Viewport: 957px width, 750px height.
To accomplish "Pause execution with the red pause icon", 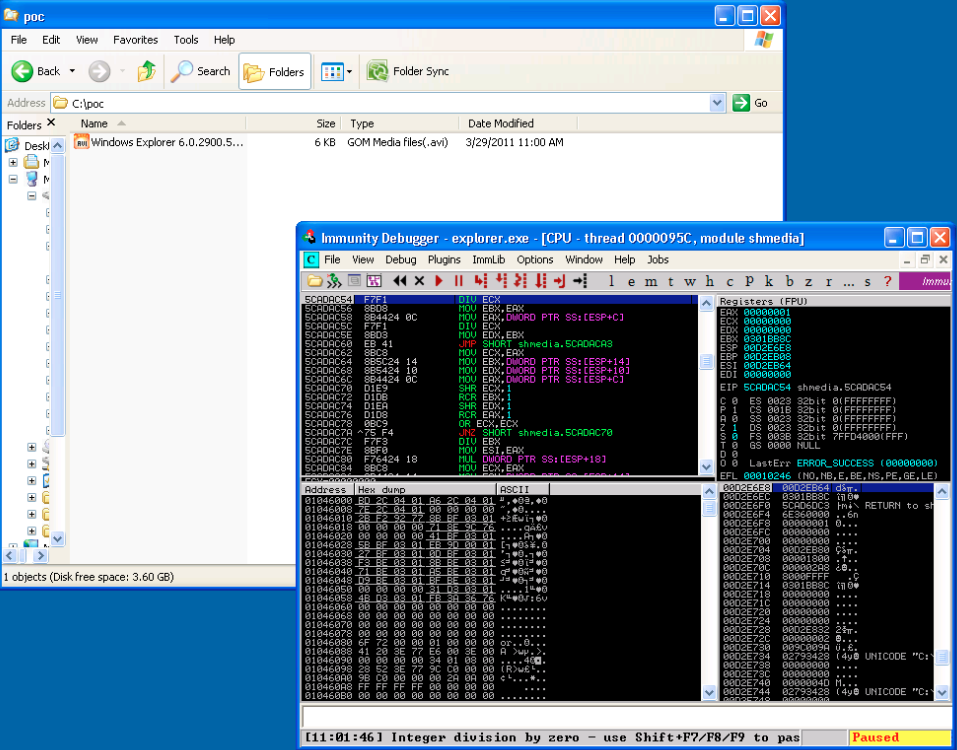I will tap(458, 281).
